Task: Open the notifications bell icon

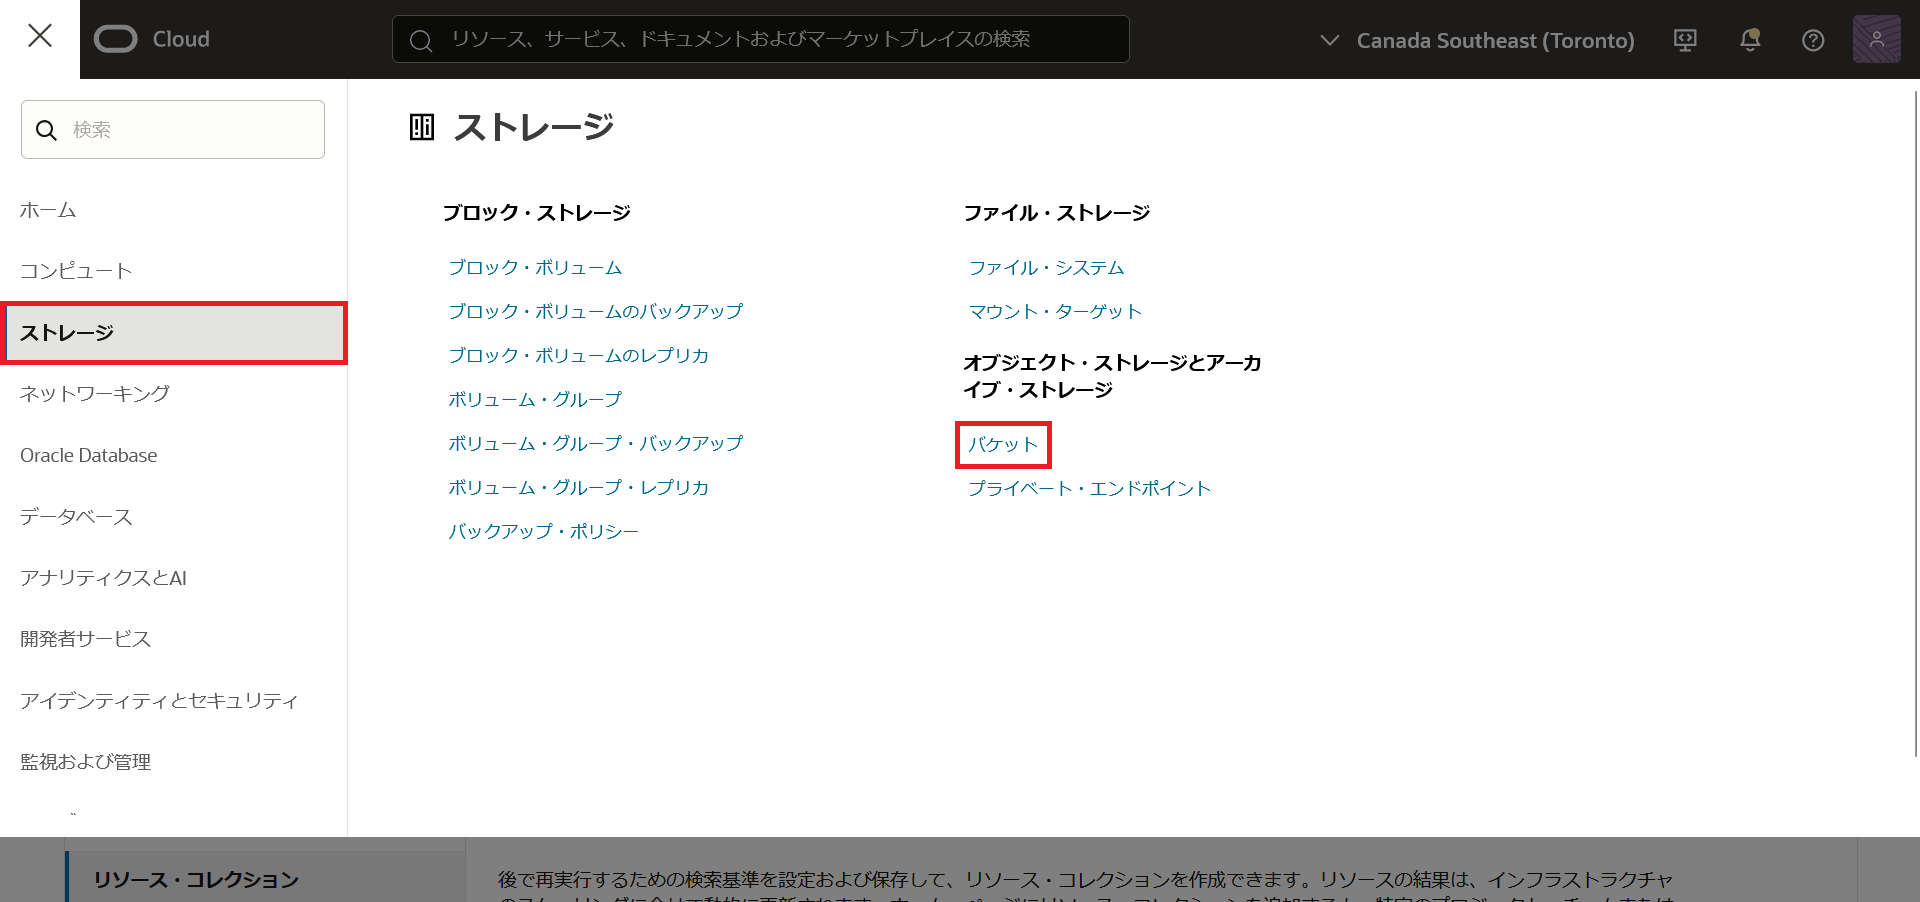Action: 1749,40
